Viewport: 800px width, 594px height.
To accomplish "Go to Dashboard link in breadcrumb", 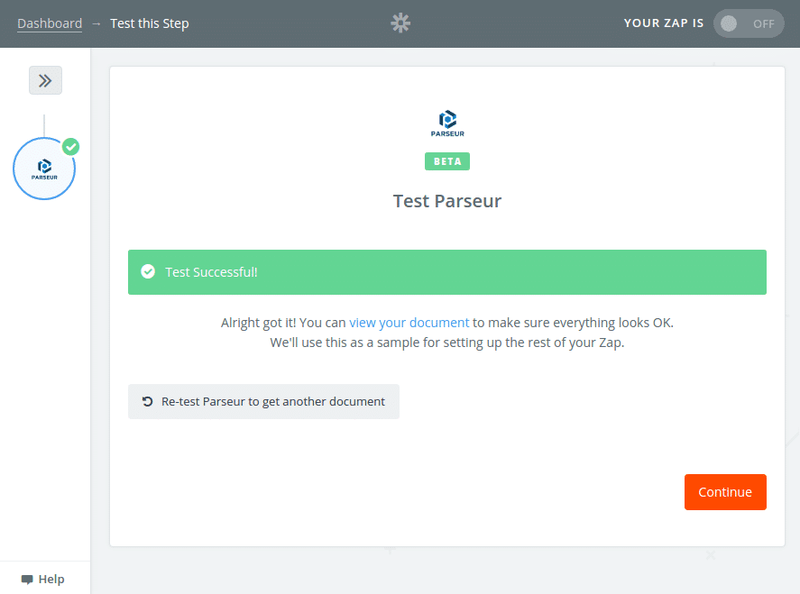I will coord(49,23).
